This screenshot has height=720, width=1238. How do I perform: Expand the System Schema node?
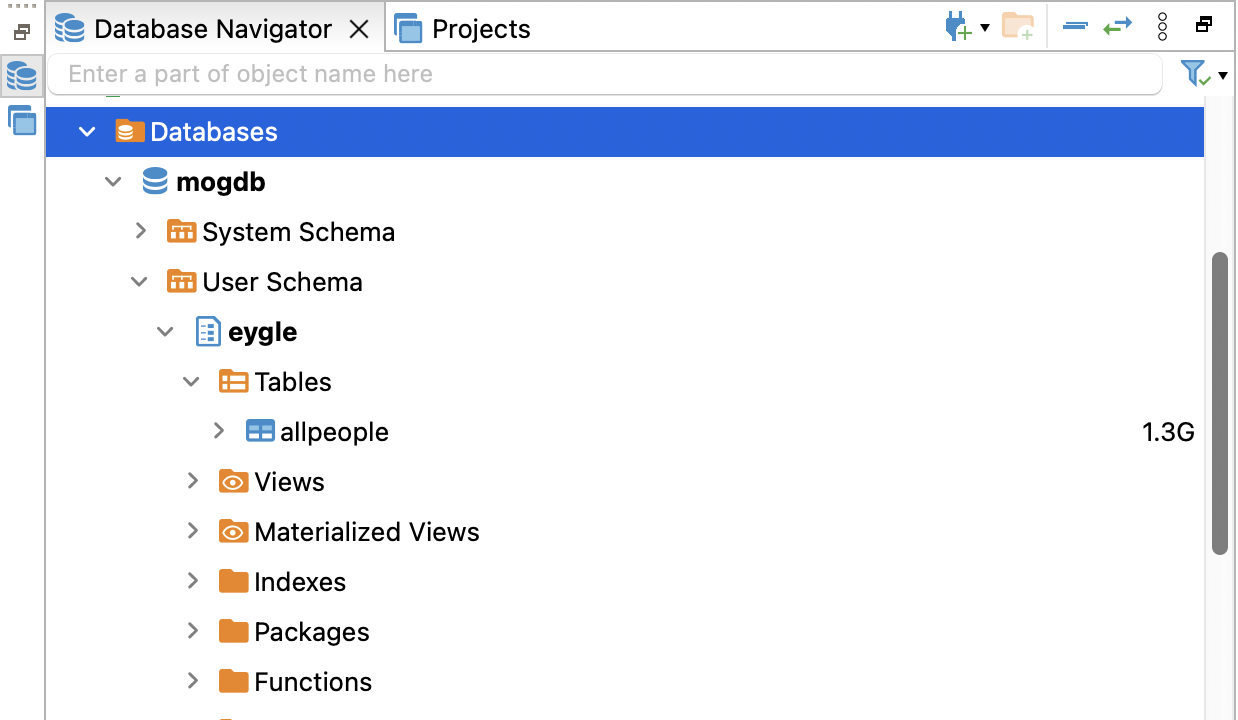coord(140,231)
